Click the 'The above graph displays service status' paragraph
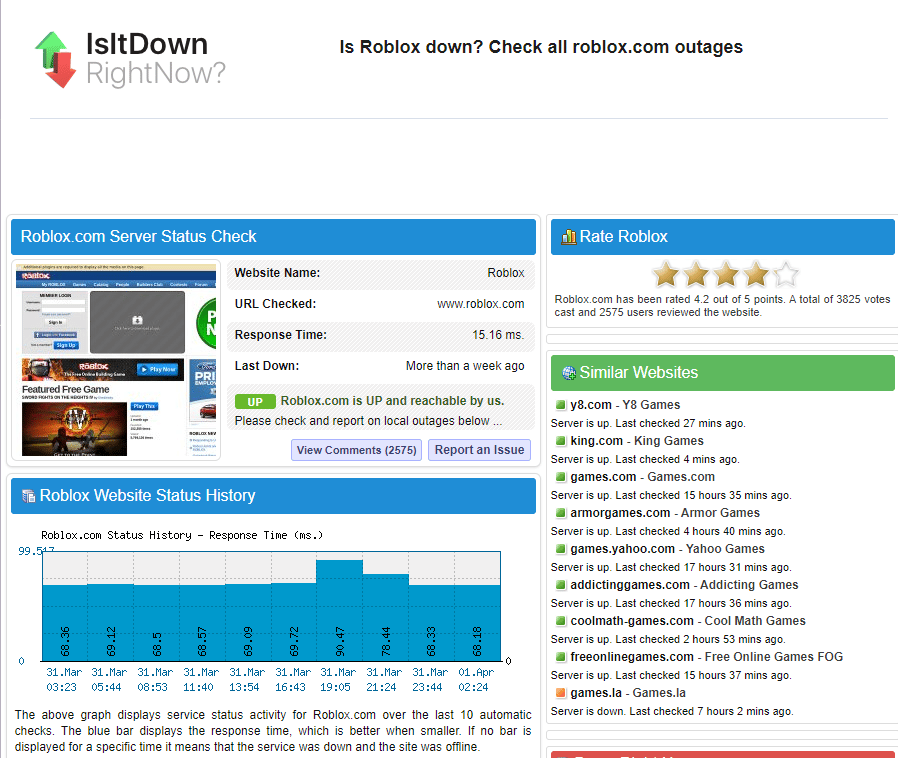898x758 pixels. [x=273, y=731]
